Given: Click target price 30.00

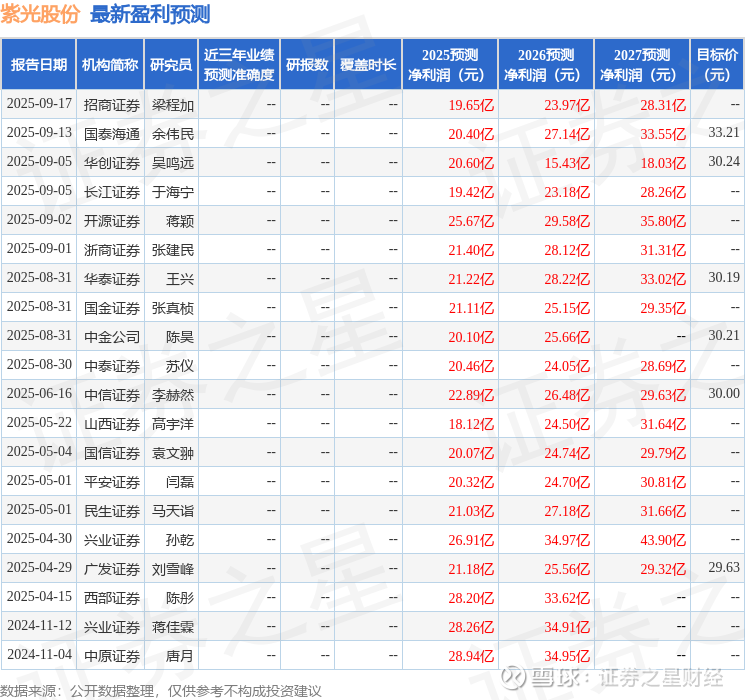Looking at the screenshot, I should pyautogui.click(x=724, y=393).
